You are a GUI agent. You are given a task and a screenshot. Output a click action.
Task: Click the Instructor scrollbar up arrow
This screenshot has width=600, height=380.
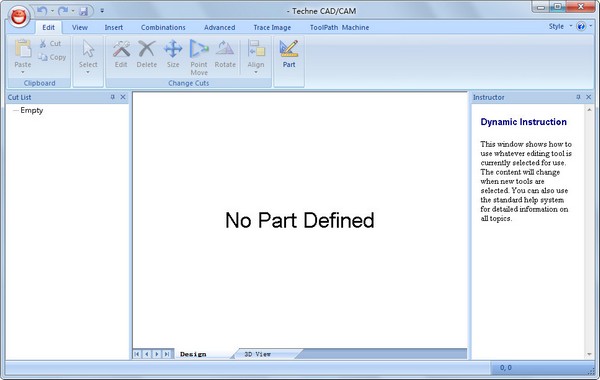589,110
